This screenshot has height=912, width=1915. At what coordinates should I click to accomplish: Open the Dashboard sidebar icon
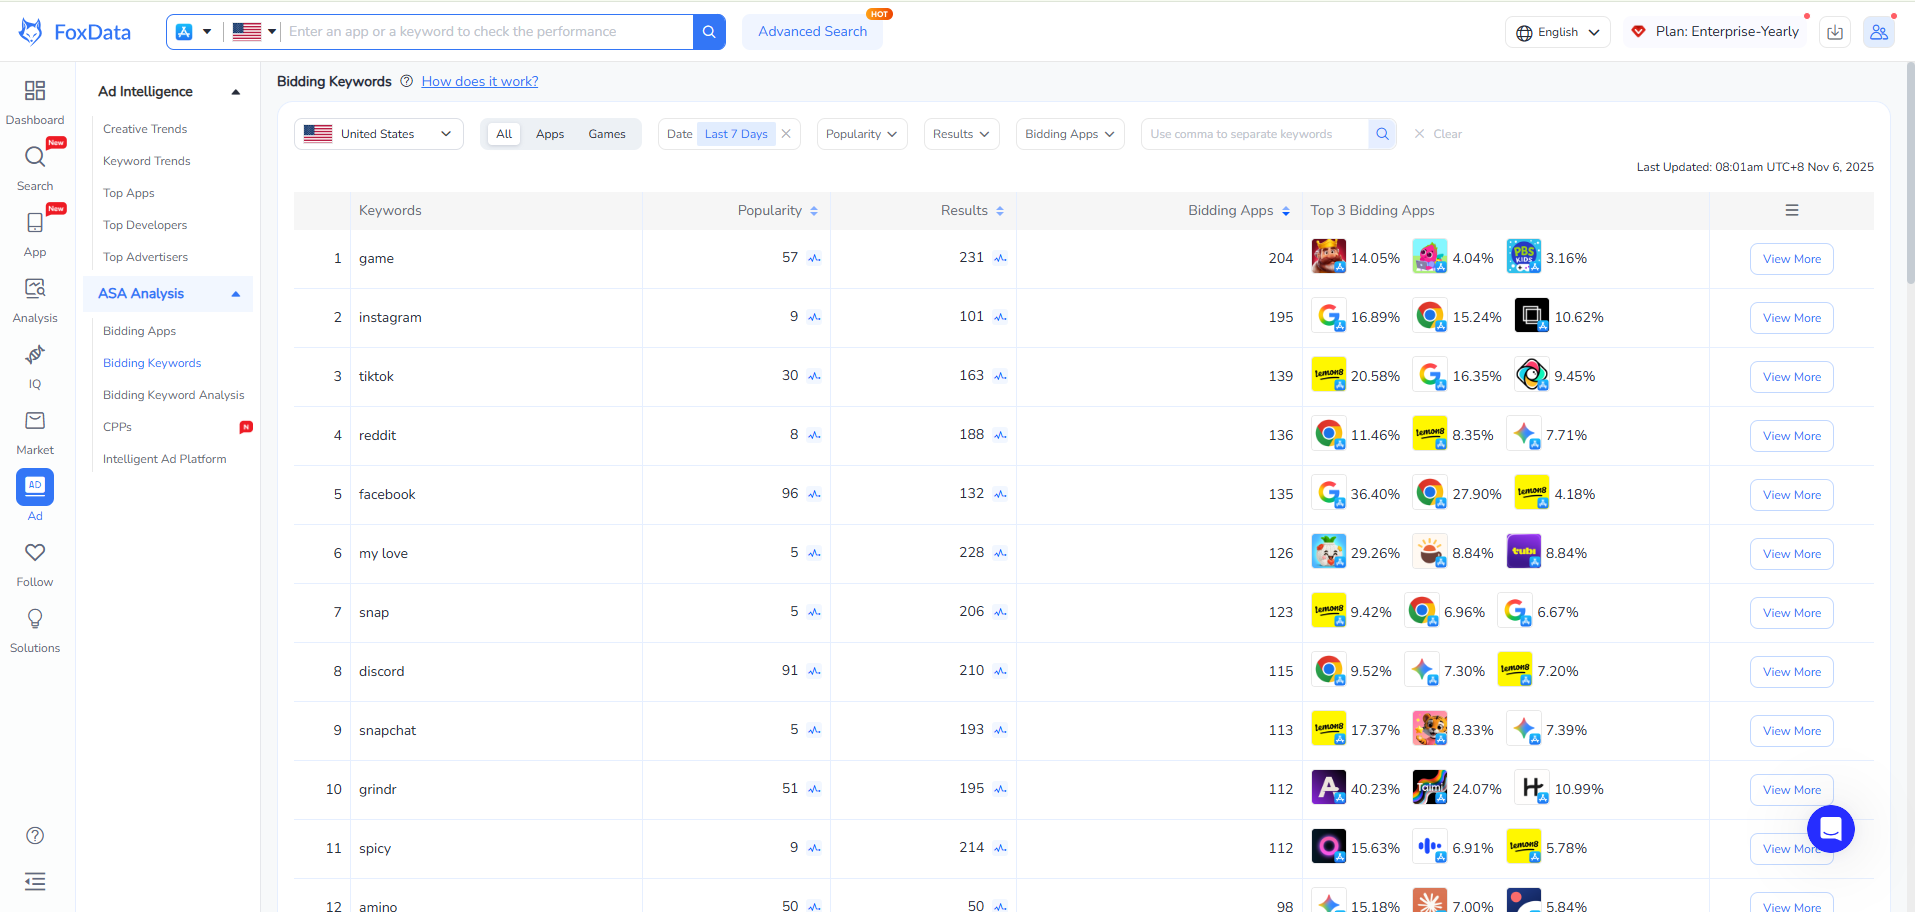[x=35, y=92]
